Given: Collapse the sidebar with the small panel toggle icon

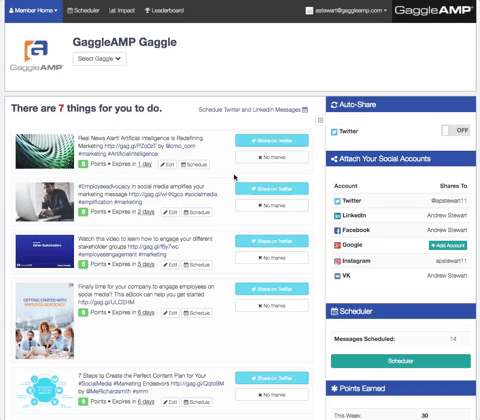Looking at the screenshot, I should pos(320,120).
